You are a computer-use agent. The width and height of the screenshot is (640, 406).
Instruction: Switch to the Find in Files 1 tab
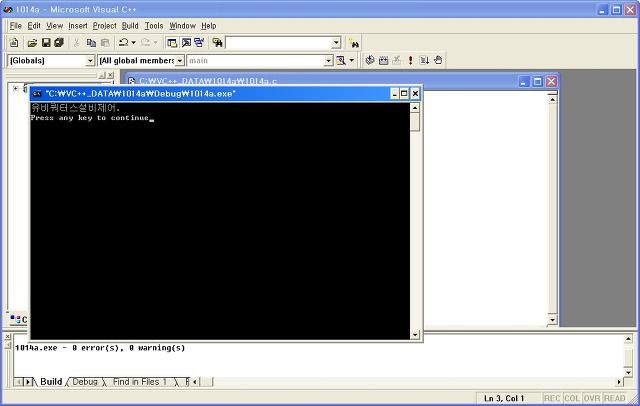click(x=140, y=382)
